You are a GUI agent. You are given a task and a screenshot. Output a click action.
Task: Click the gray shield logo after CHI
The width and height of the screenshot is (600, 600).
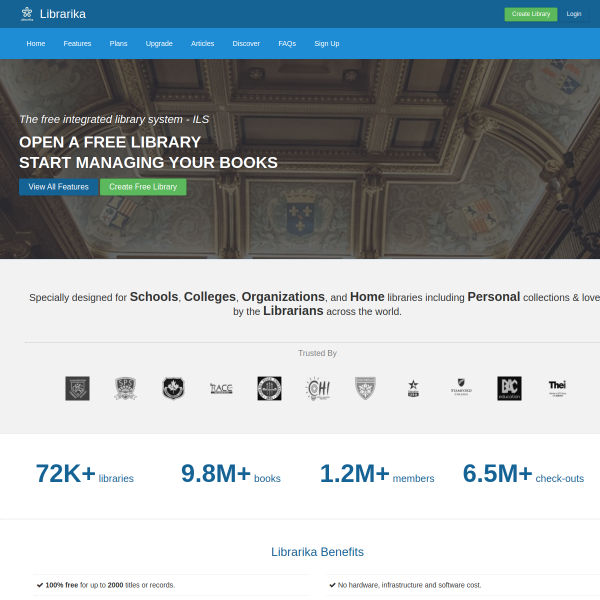[x=365, y=388]
